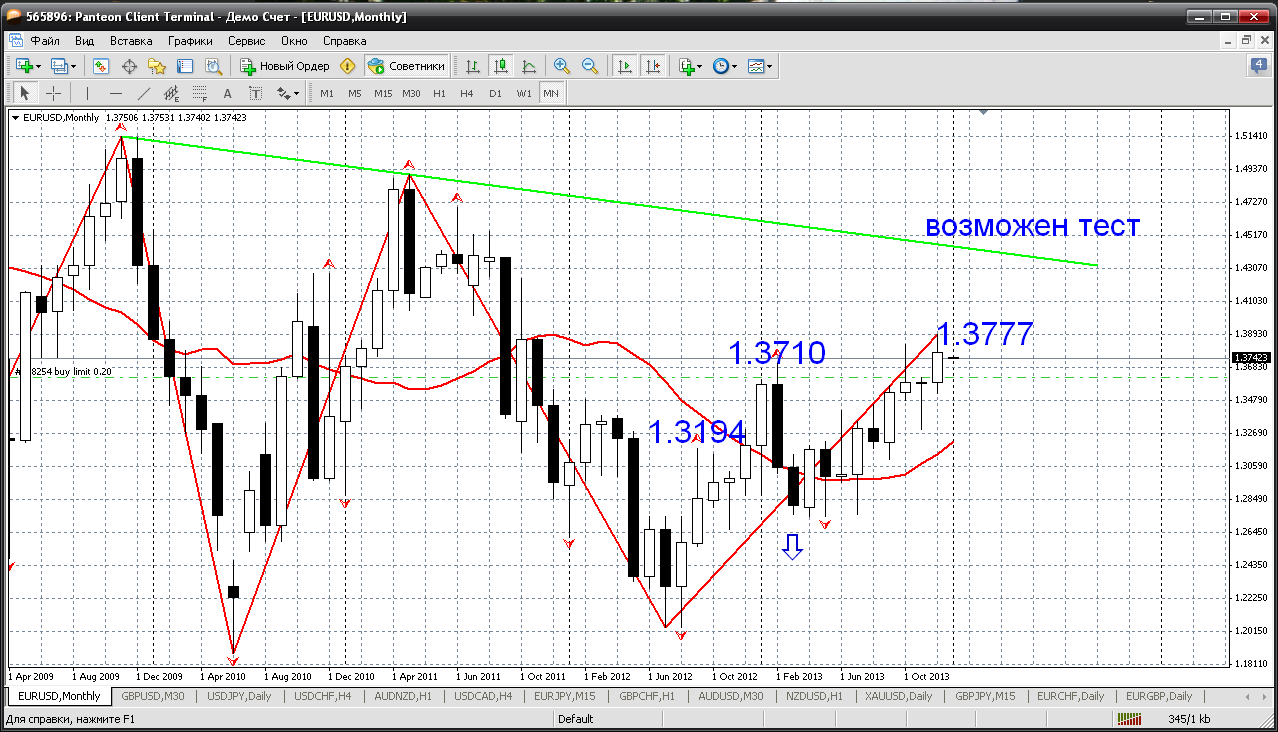Select the trendline drawing tool
The image size is (1278, 732).
pyautogui.click(x=143, y=93)
